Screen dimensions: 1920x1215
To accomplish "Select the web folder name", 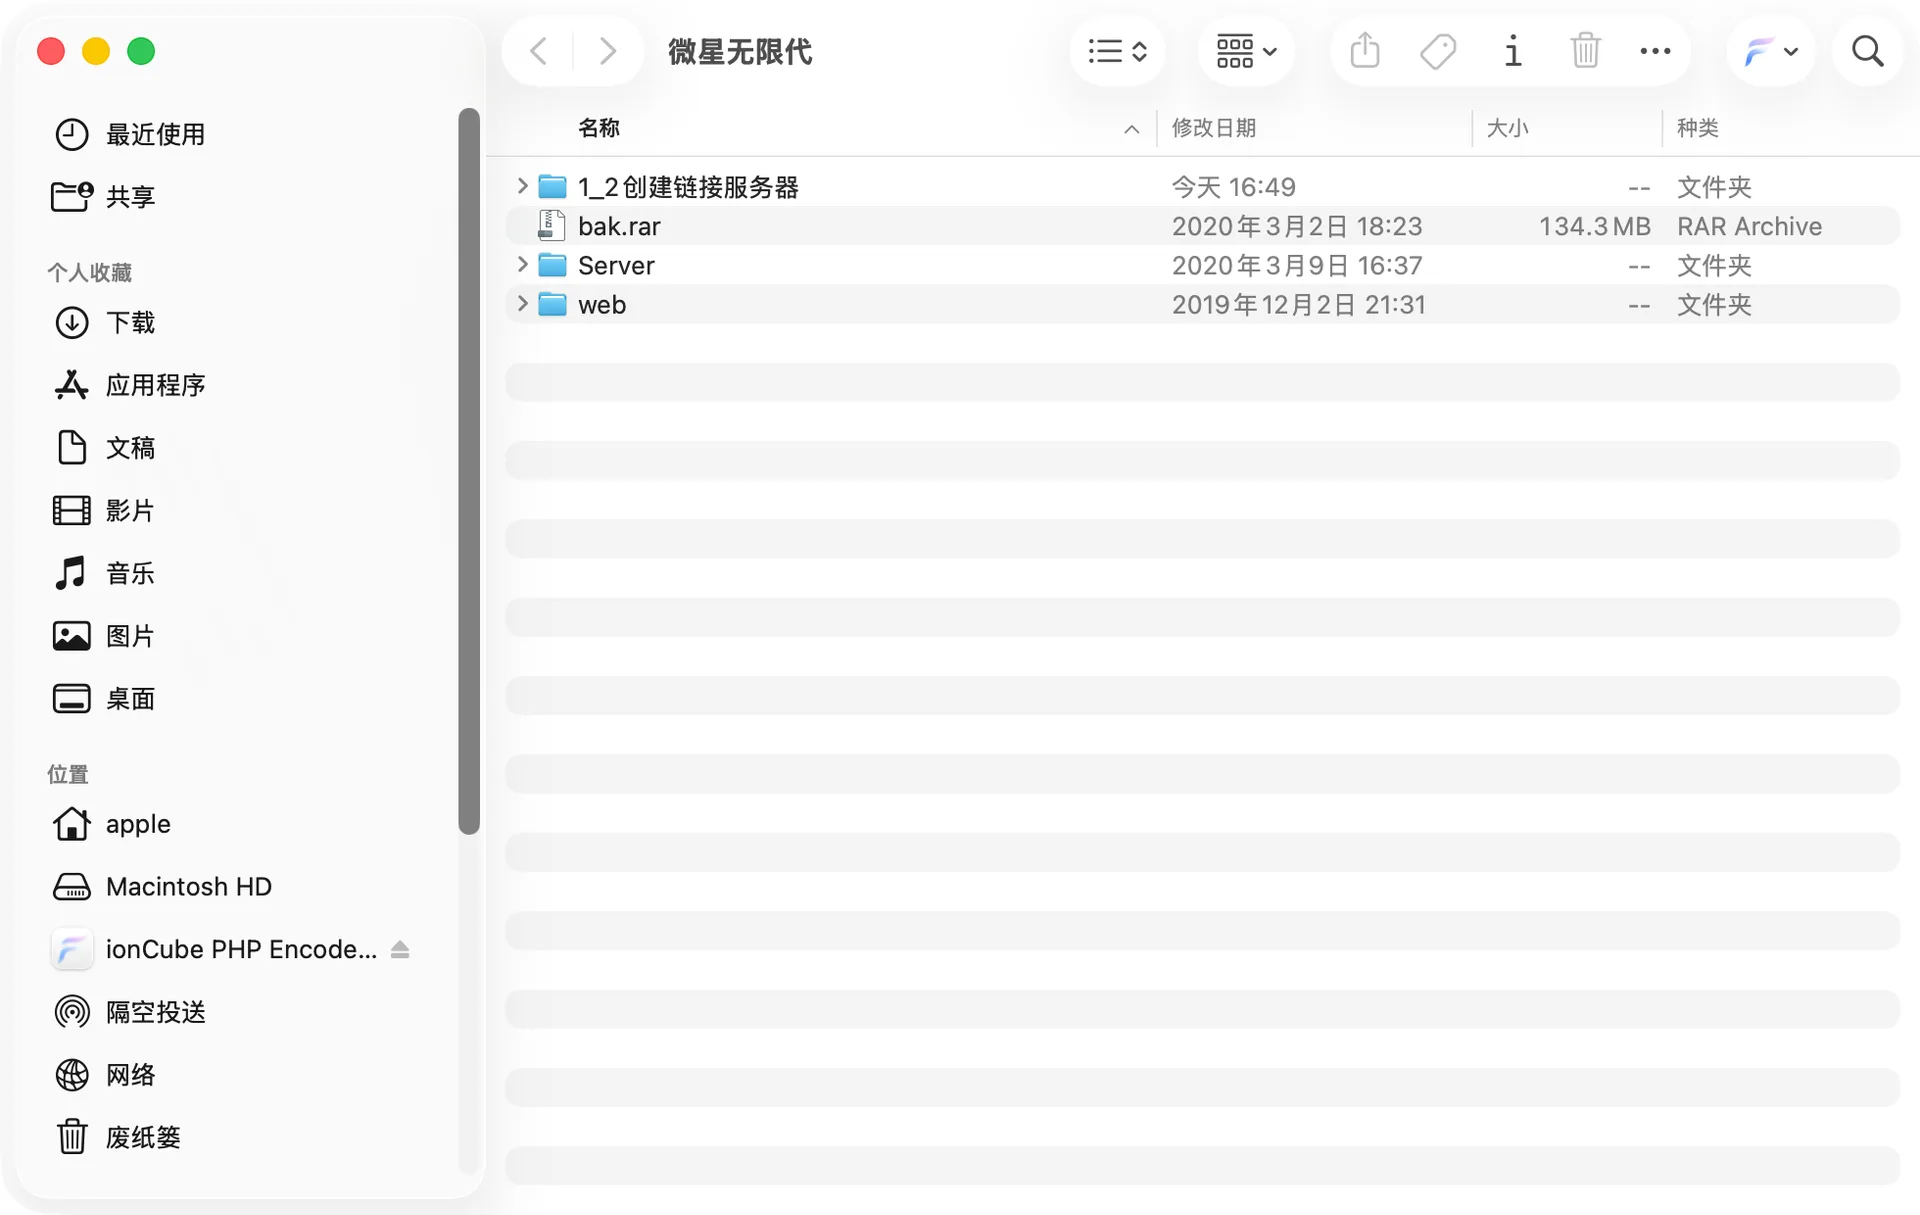I will (x=602, y=305).
